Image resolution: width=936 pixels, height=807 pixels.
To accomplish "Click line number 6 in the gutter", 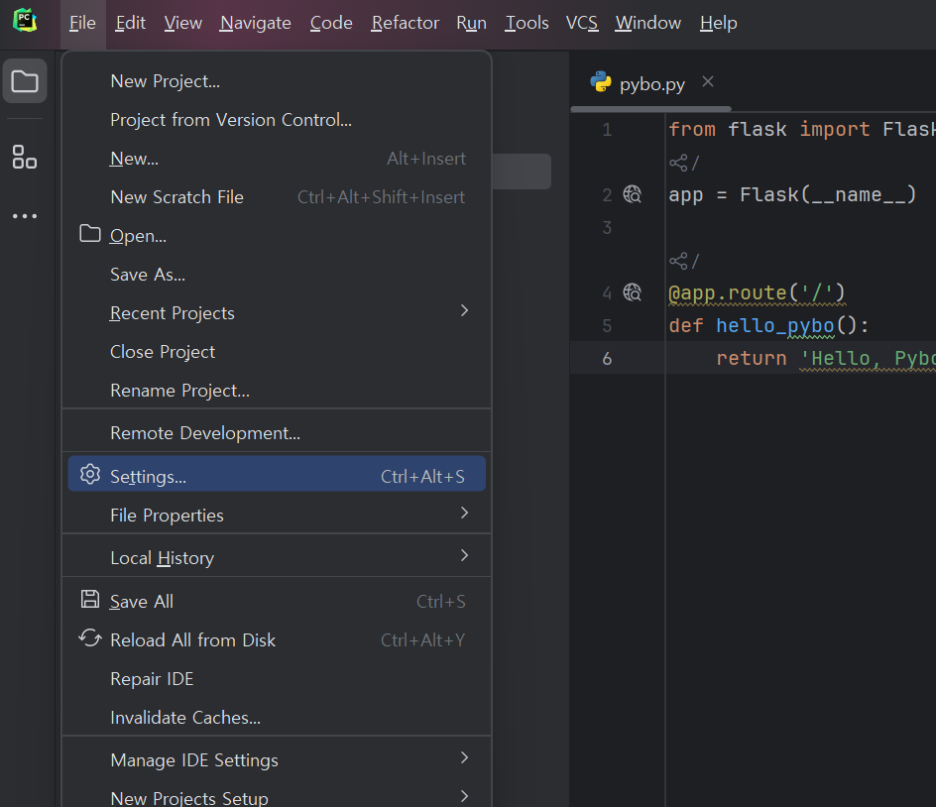I will pos(607,358).
